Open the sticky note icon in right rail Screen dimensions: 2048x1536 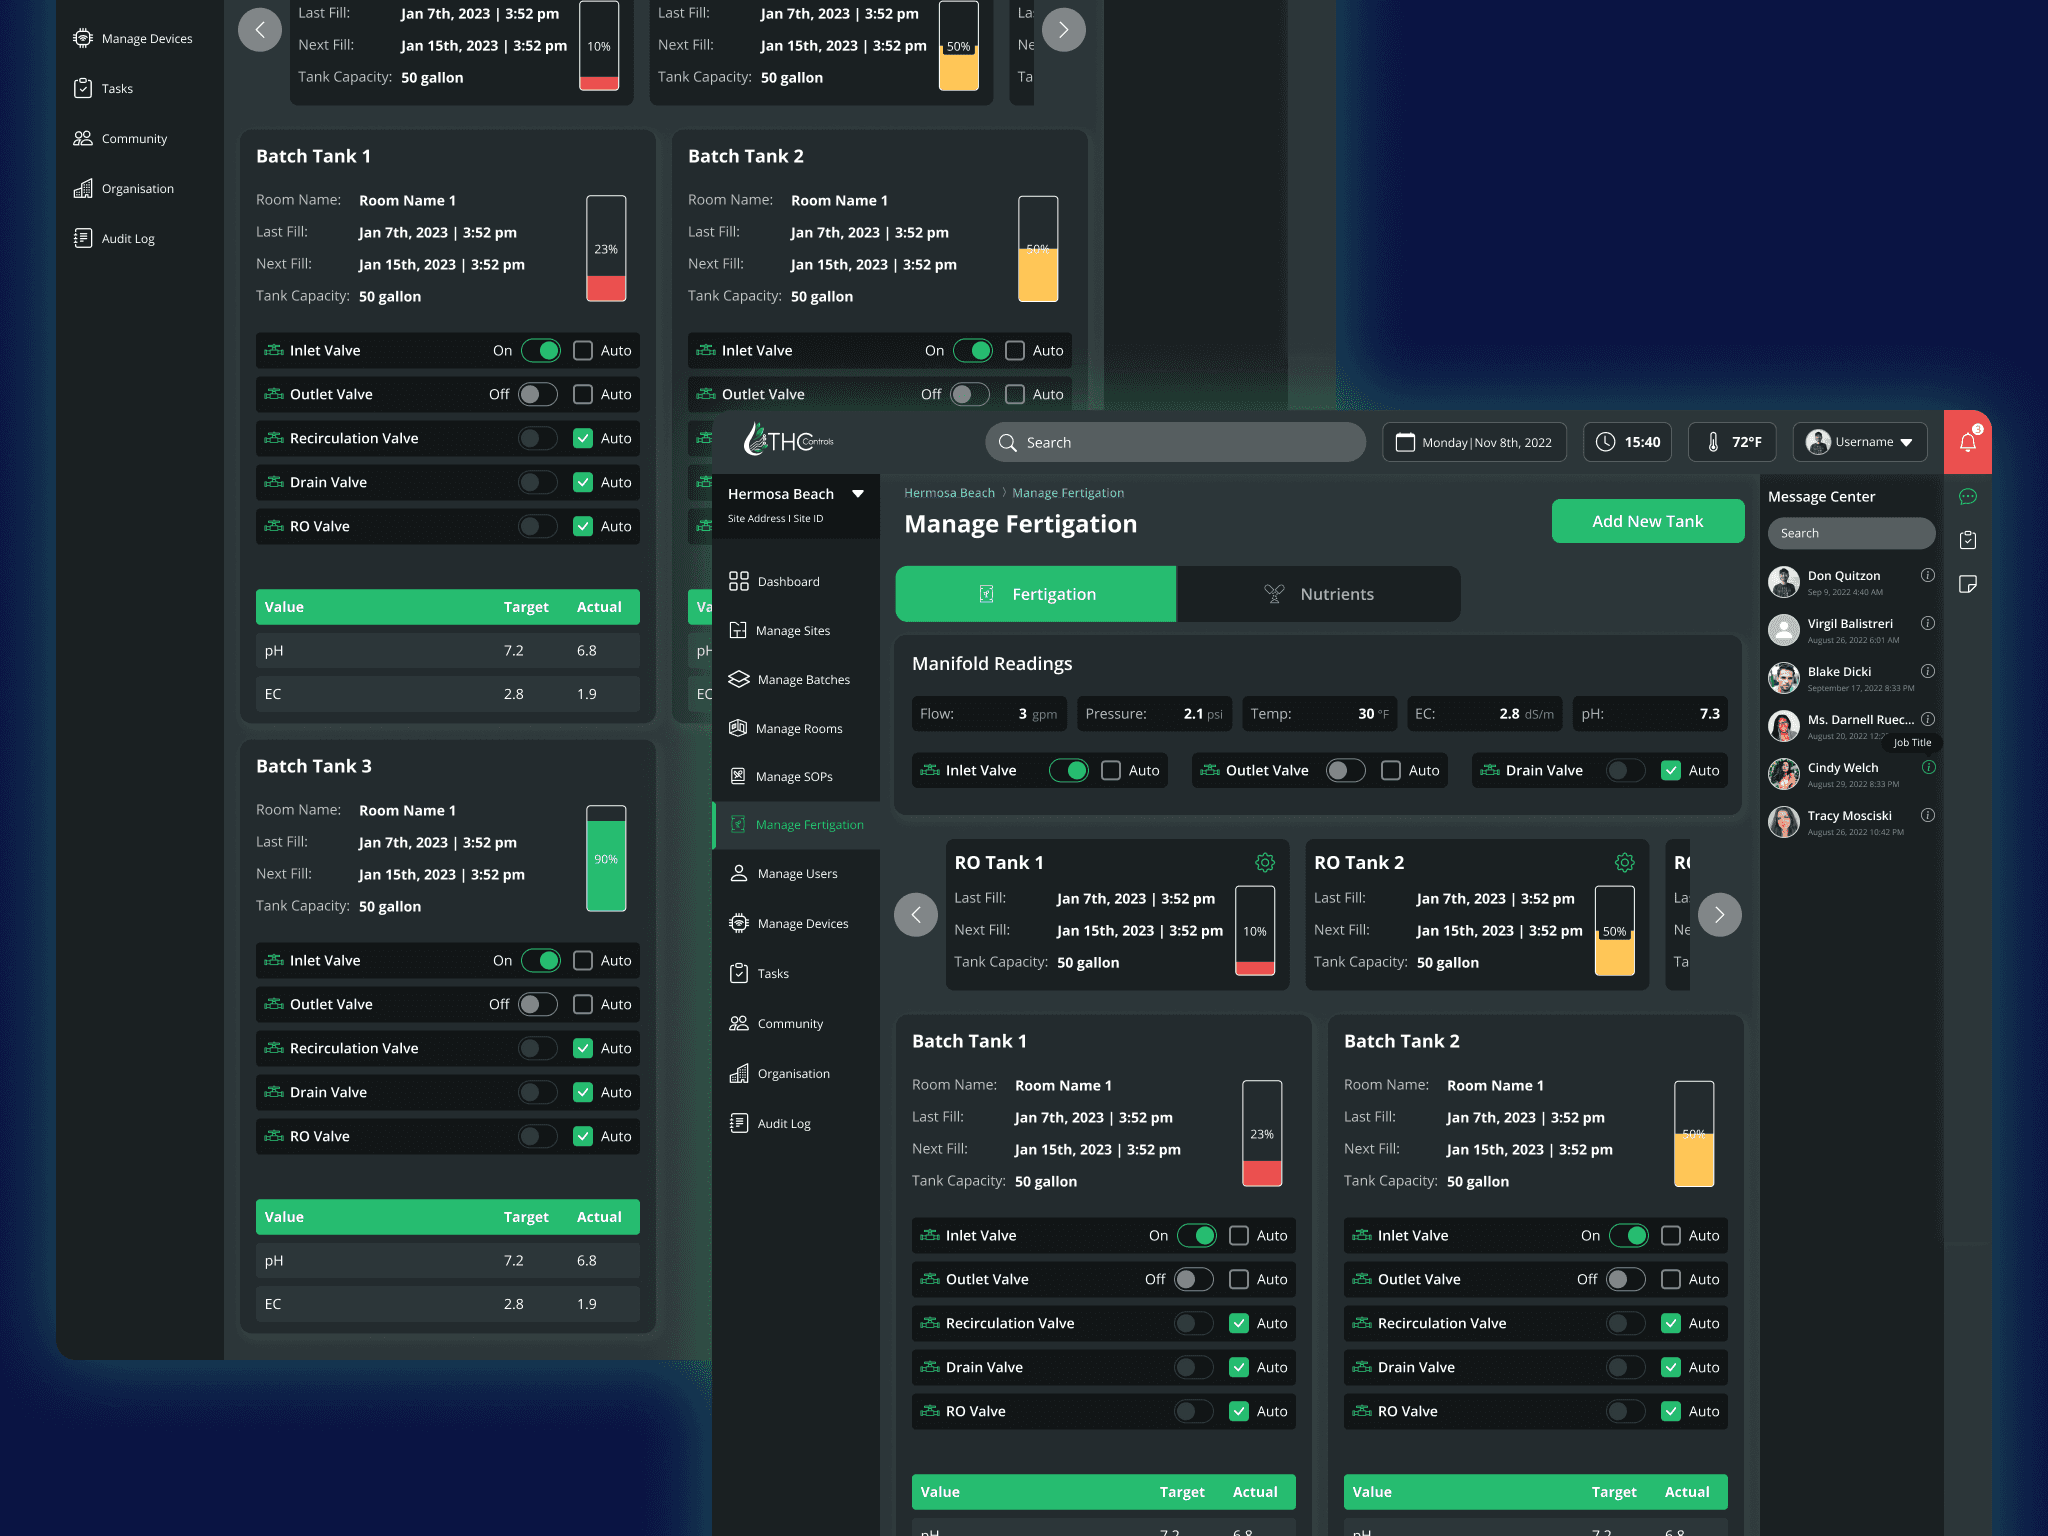pos(1968,584)
